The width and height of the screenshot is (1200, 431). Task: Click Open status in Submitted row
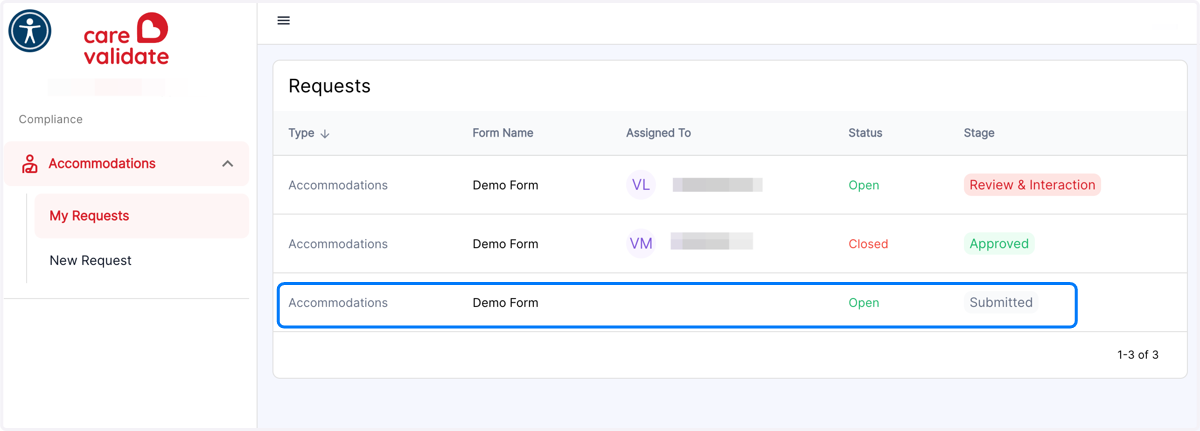coord(864,303)
